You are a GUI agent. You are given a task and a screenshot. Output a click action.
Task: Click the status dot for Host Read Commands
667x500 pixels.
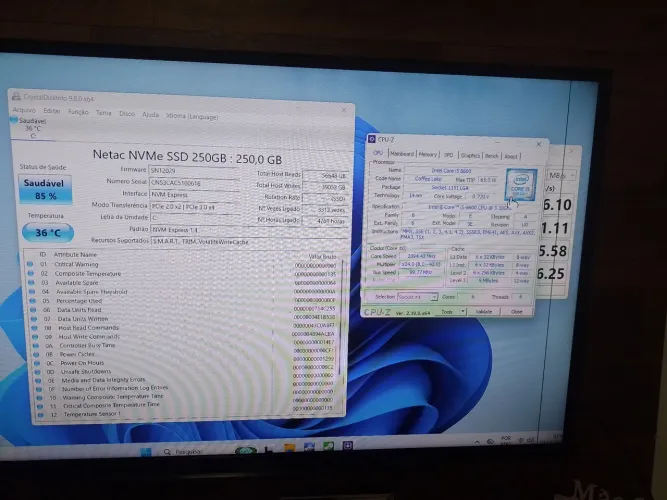click(35, 328)
